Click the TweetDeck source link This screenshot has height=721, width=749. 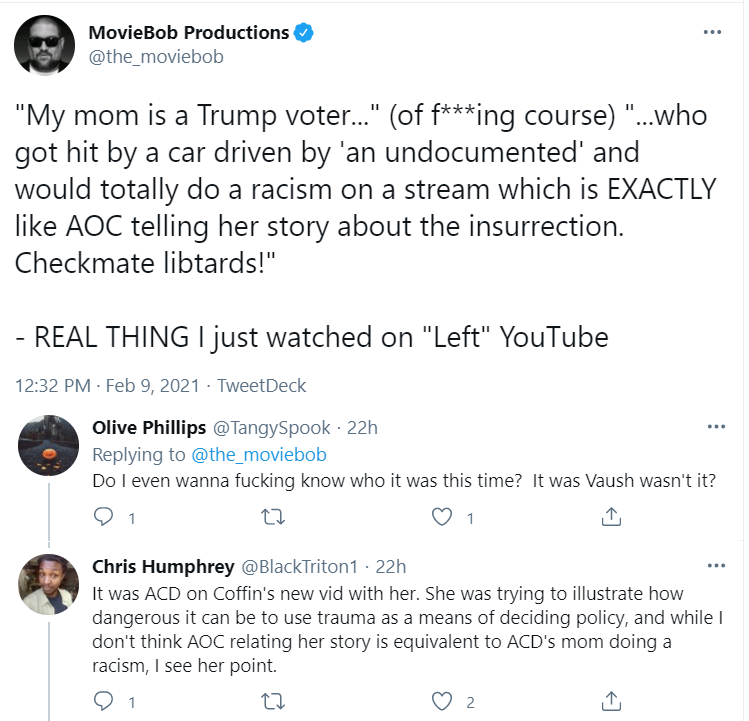(x=261, y=386)
